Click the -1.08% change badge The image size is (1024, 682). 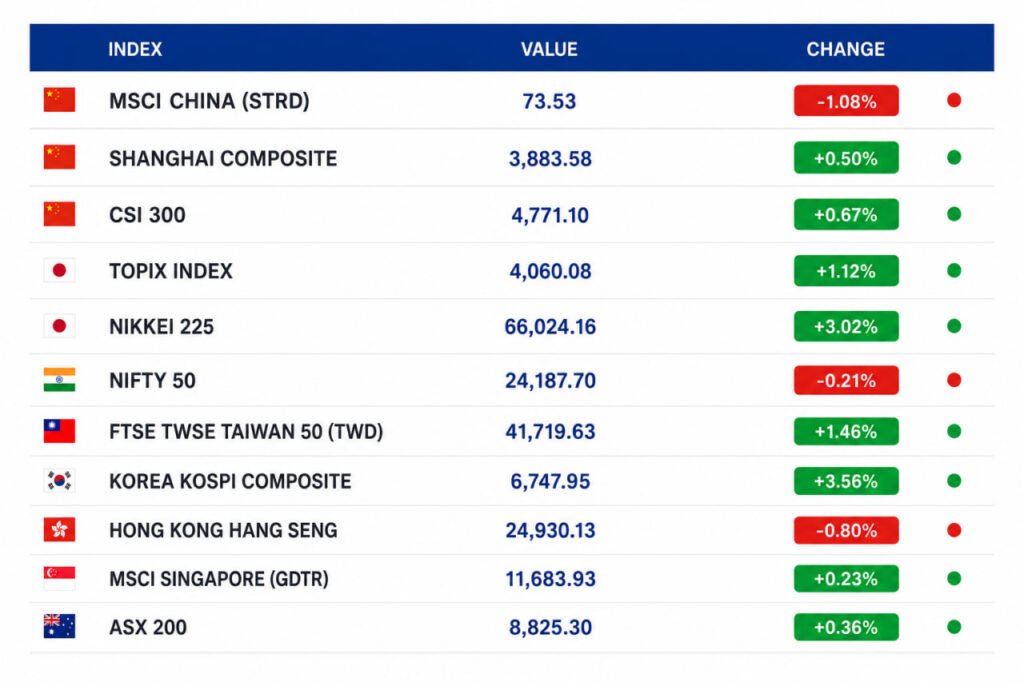(x=846, y=101)
